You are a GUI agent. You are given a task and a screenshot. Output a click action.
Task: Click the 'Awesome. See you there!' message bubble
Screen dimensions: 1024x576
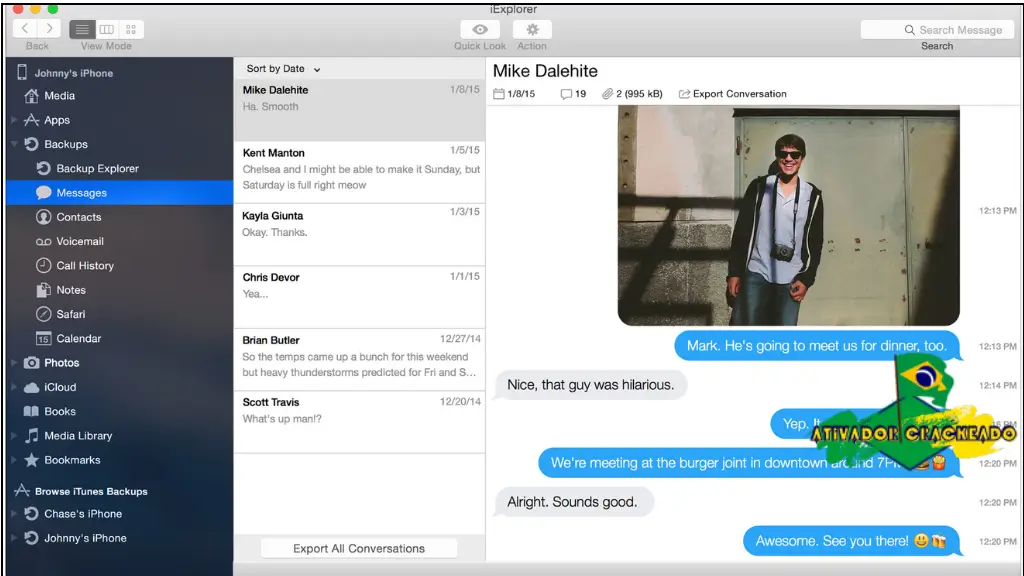851,541
